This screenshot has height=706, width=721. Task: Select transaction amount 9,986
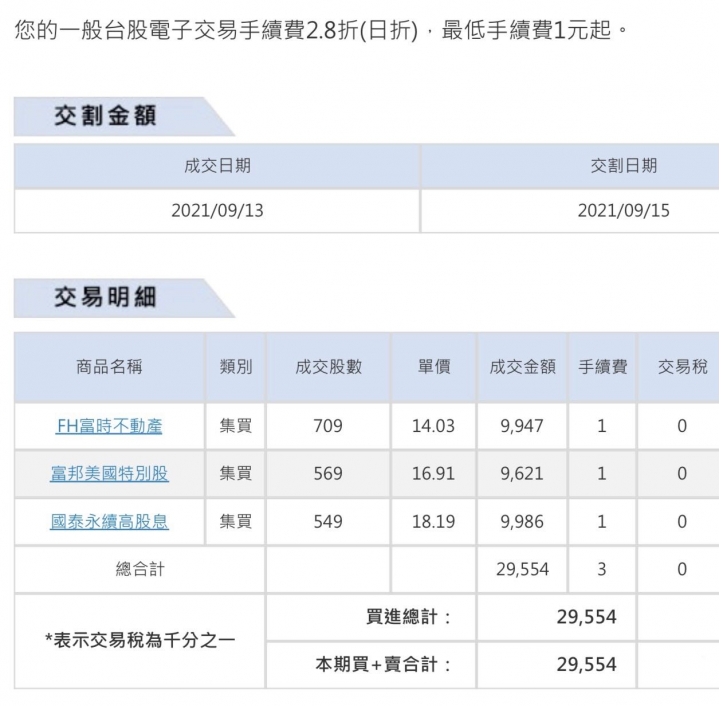[x=522, y=522]
